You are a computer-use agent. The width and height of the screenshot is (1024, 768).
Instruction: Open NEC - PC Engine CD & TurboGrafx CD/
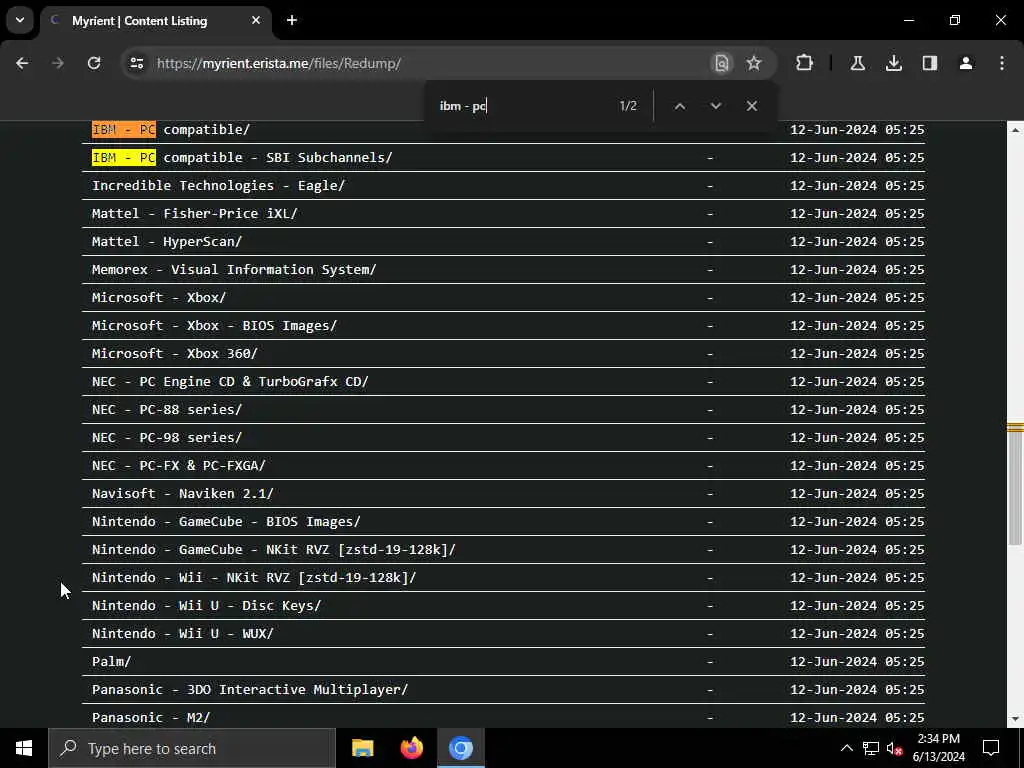(x=230, y=382)
